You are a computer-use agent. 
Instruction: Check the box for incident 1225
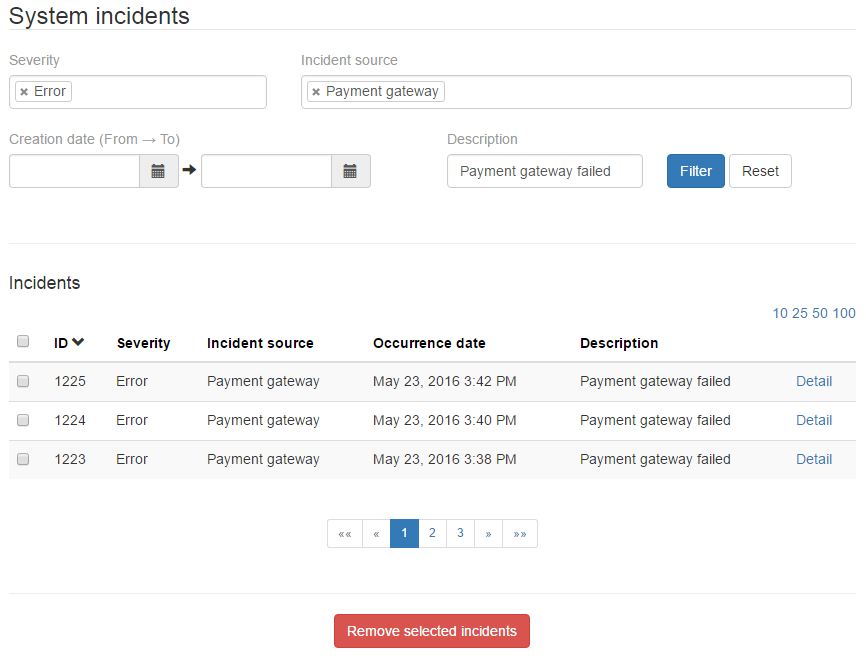[23, 381]
